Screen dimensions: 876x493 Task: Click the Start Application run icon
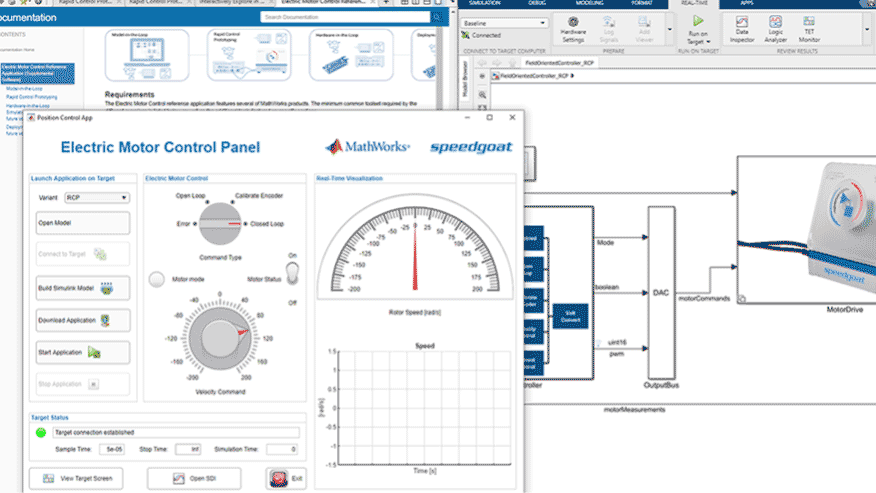(94, 353)
